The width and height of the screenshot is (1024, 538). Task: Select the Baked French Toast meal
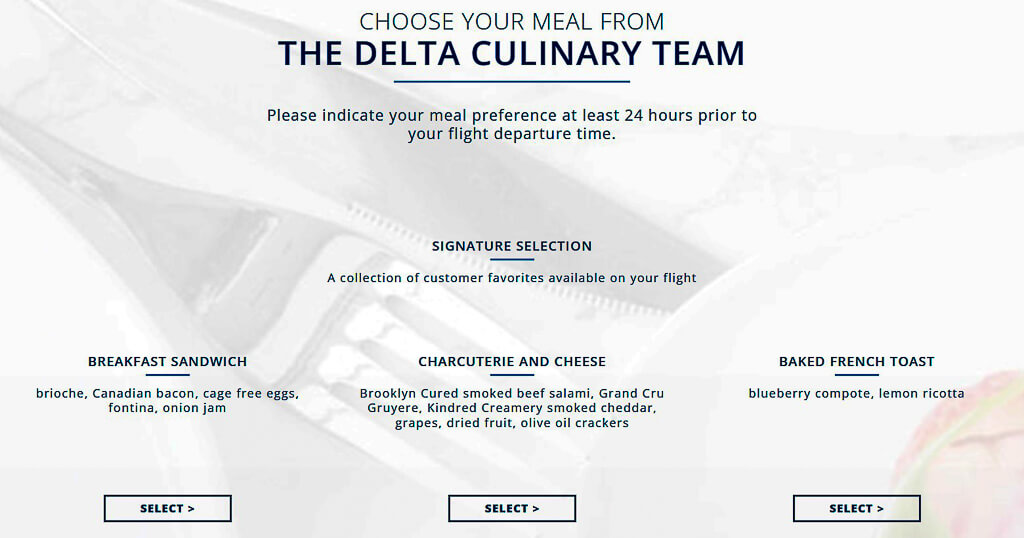click(857, 509)
